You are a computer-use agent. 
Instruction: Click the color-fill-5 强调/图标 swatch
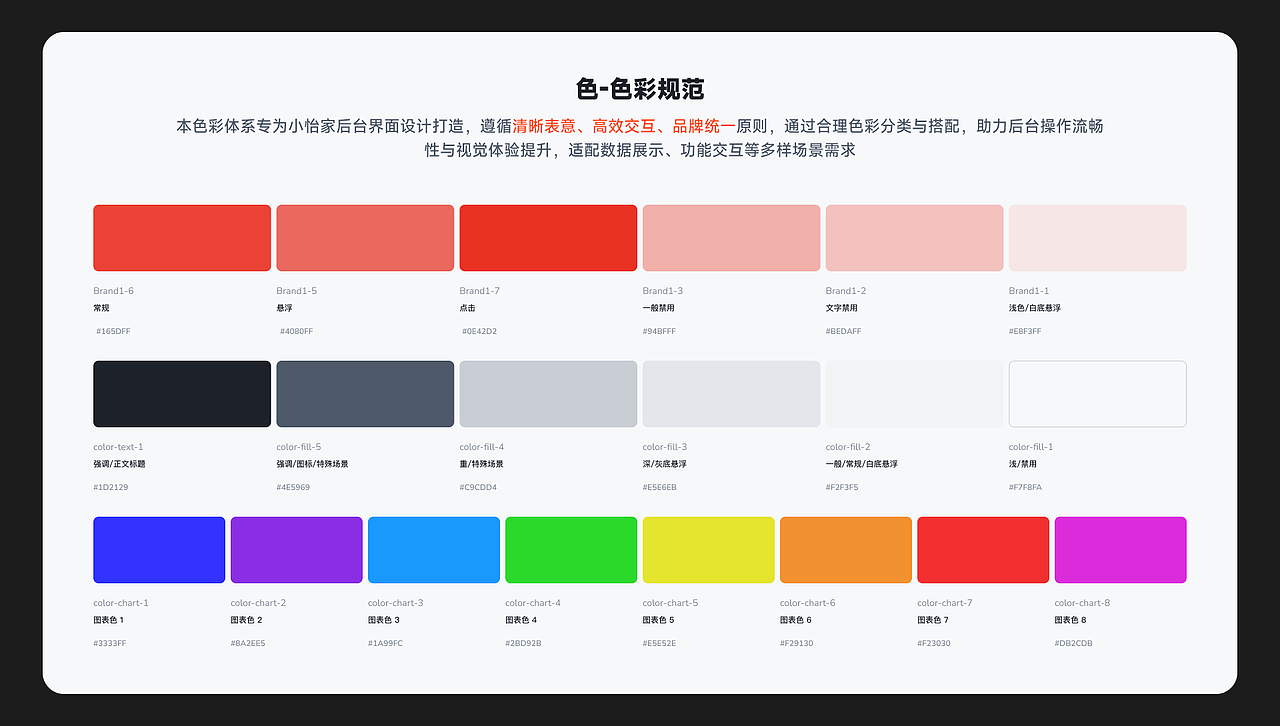click(364, 394)
